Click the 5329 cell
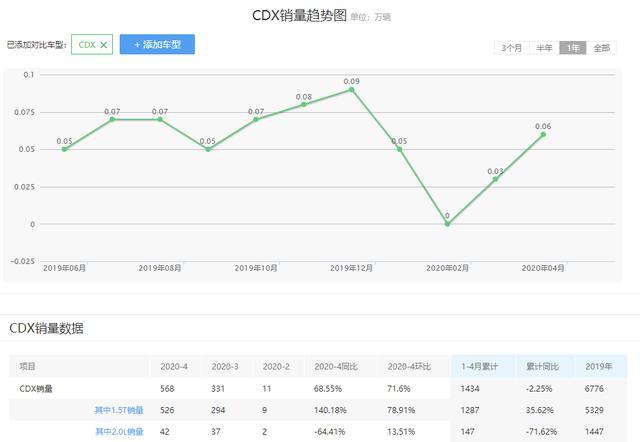This screenshot has width=640, height=442. click(594, 410)
